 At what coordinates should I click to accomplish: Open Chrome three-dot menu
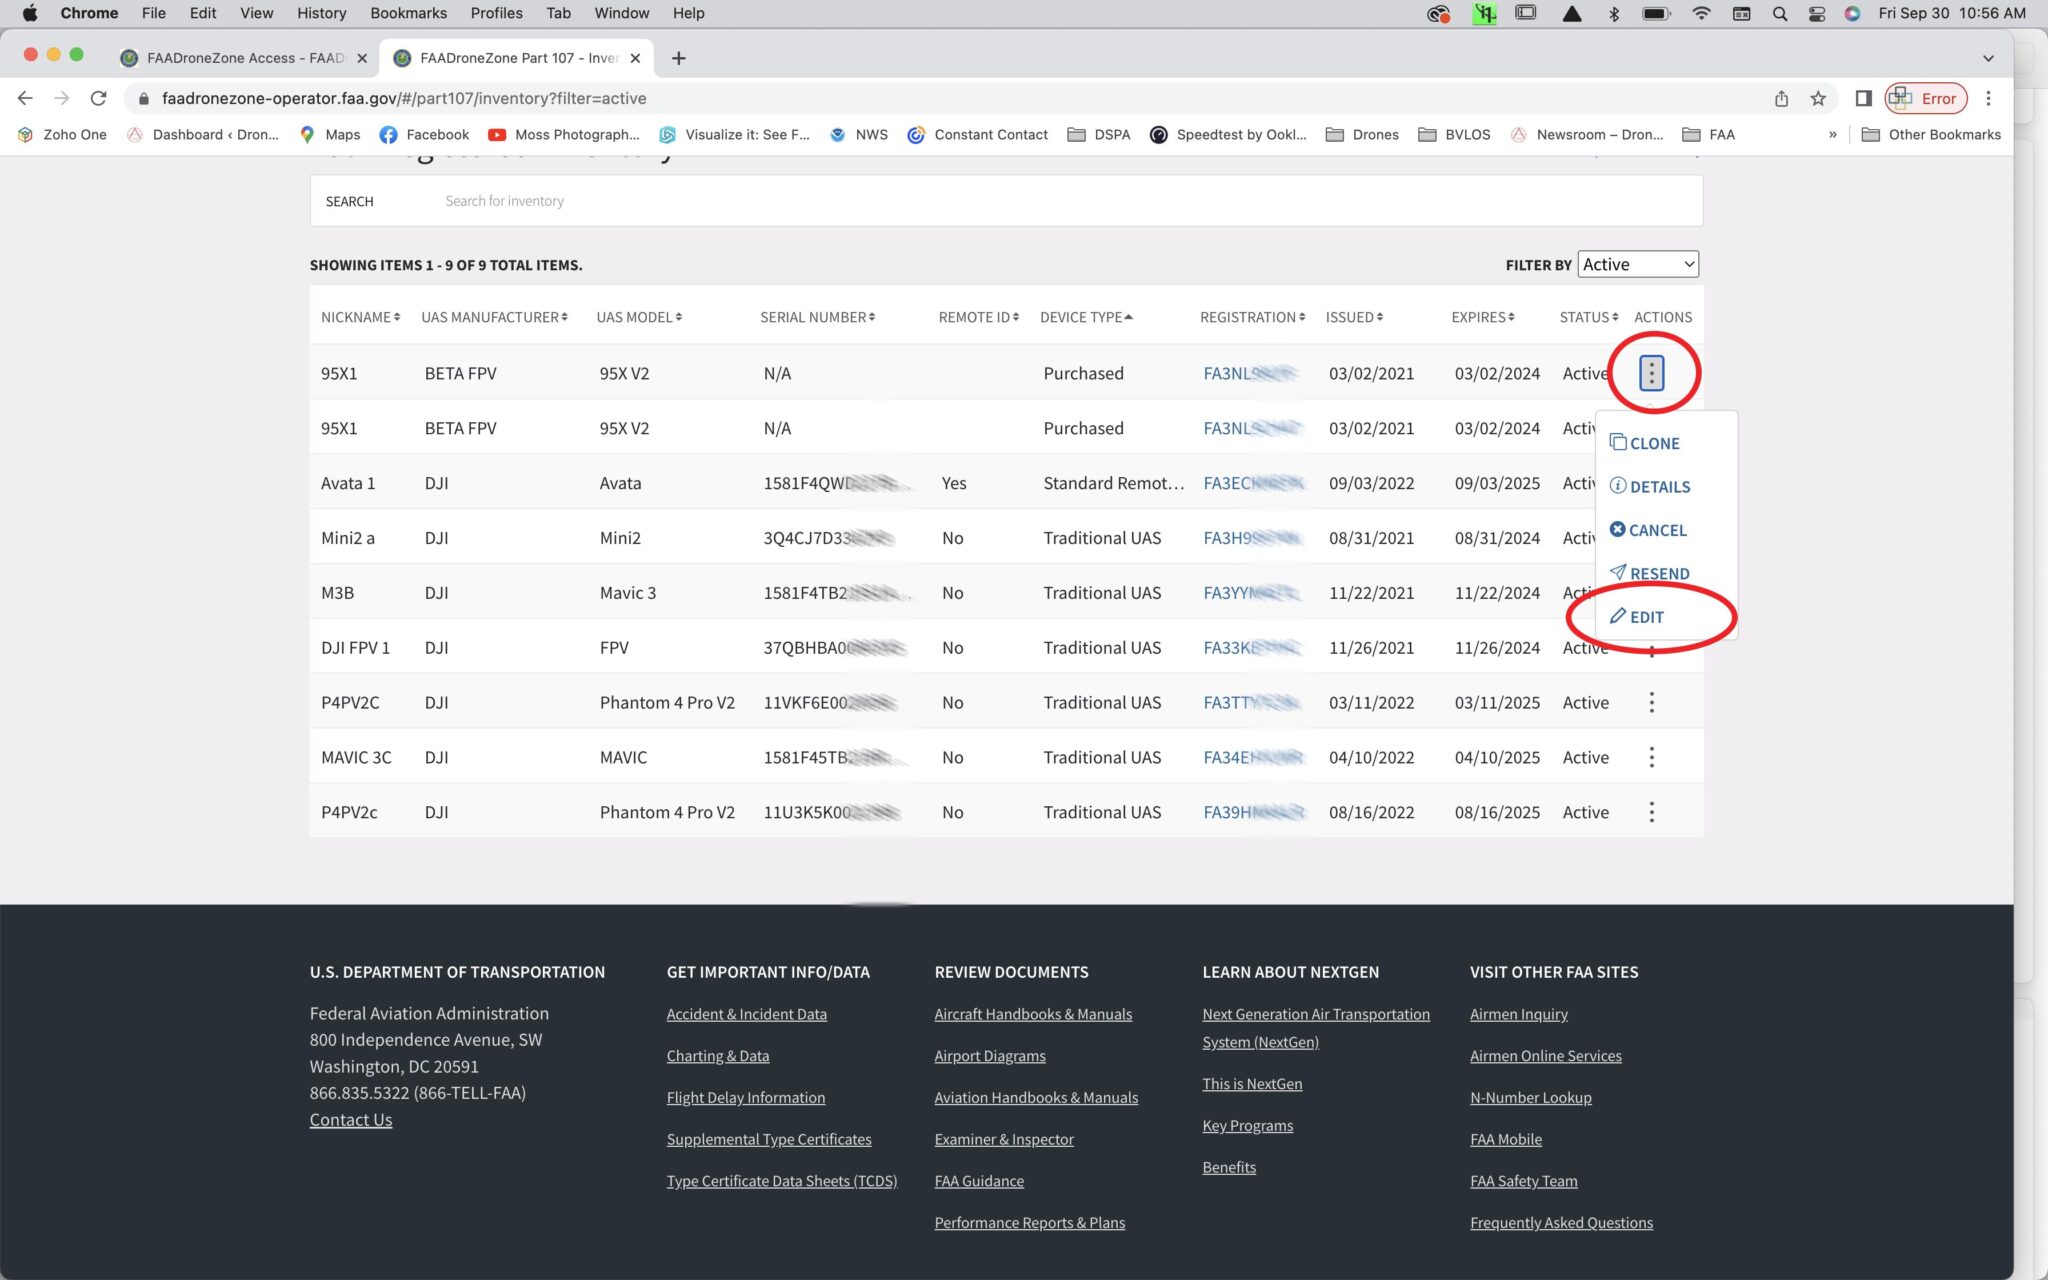coord(1988,98)
